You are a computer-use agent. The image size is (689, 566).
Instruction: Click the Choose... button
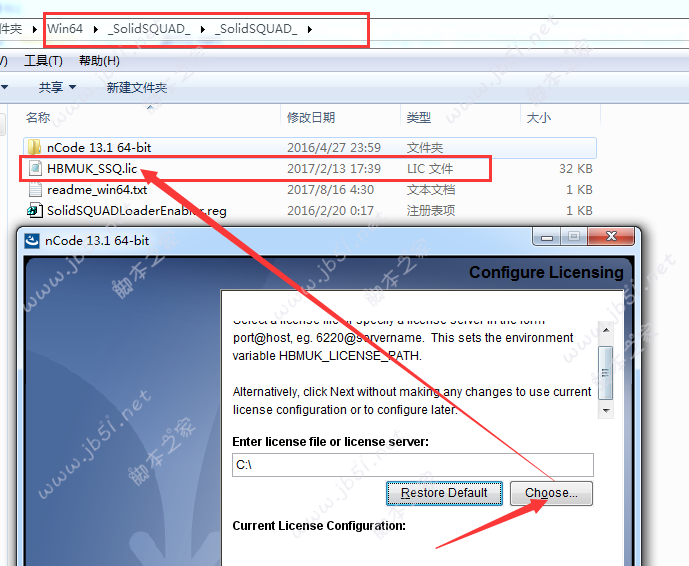(x=551, y=493)
